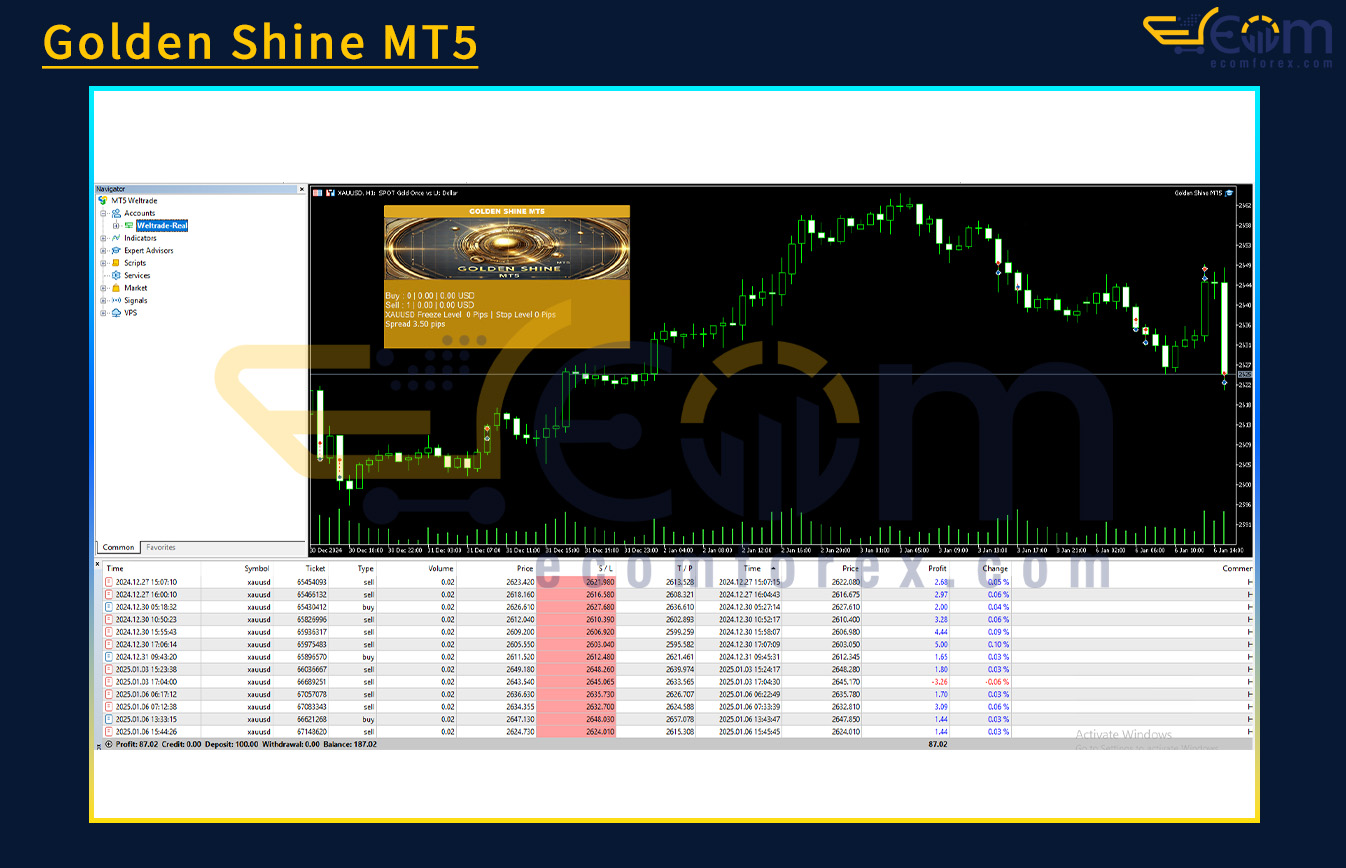Switch to the Common tab in Navigator

coord(119,548)
